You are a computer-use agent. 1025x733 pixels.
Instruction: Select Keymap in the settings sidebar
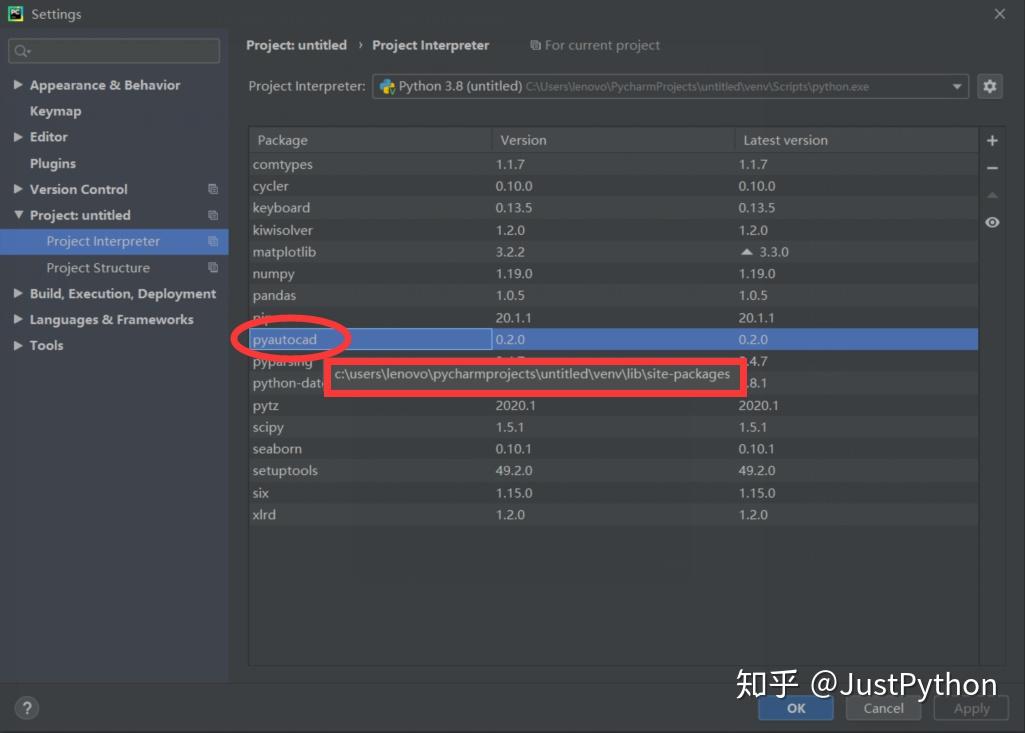[55, 111]
